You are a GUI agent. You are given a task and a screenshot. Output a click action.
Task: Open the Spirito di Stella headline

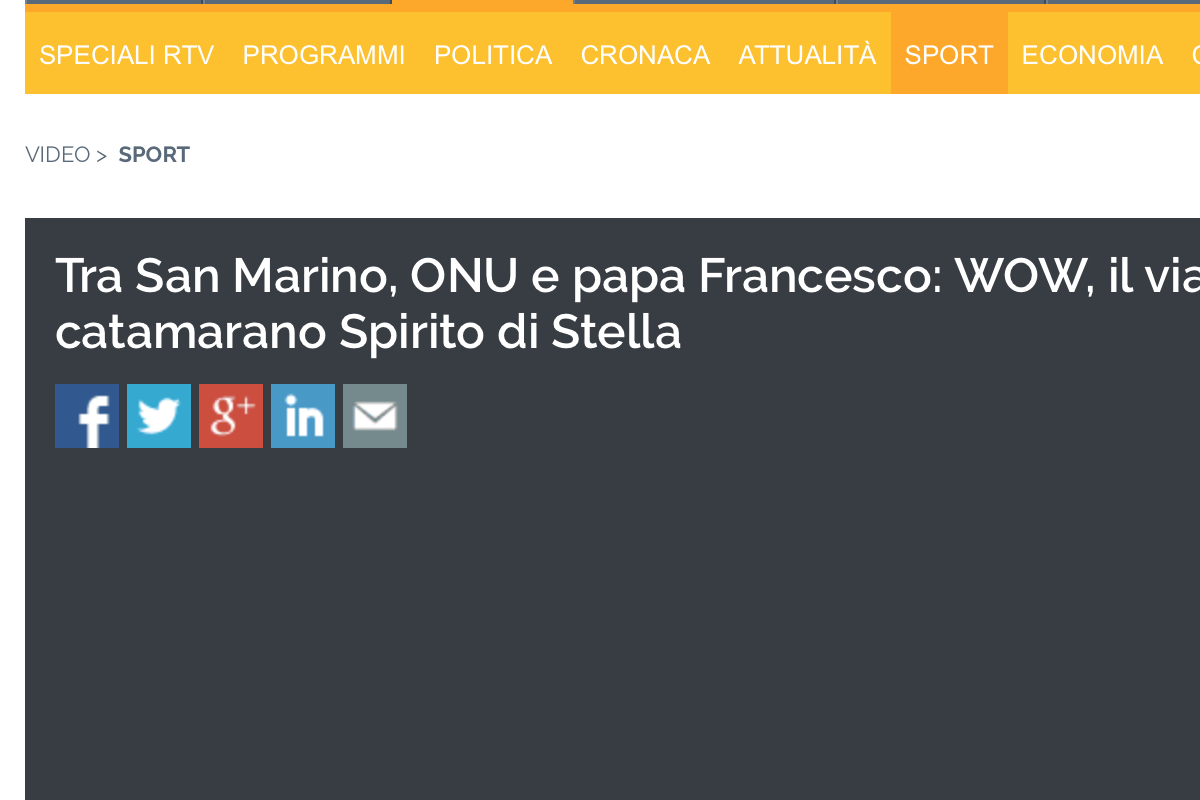click(627, 304)
